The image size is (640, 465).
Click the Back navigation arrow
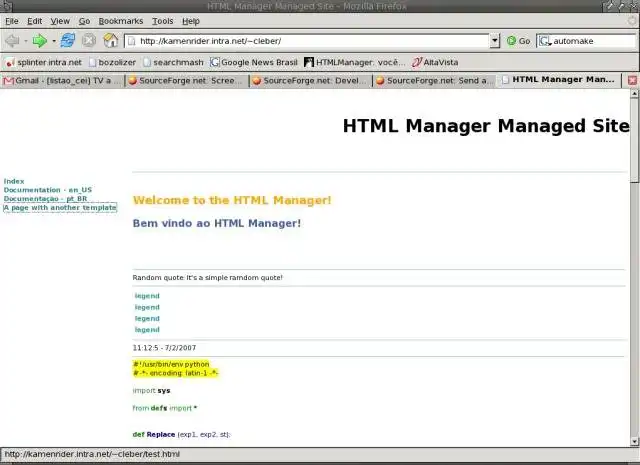pos(12,41)
